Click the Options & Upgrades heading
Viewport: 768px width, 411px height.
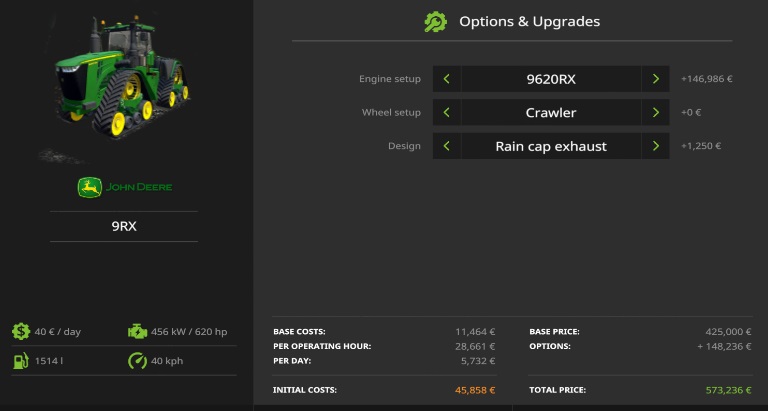tap(529, 21)
